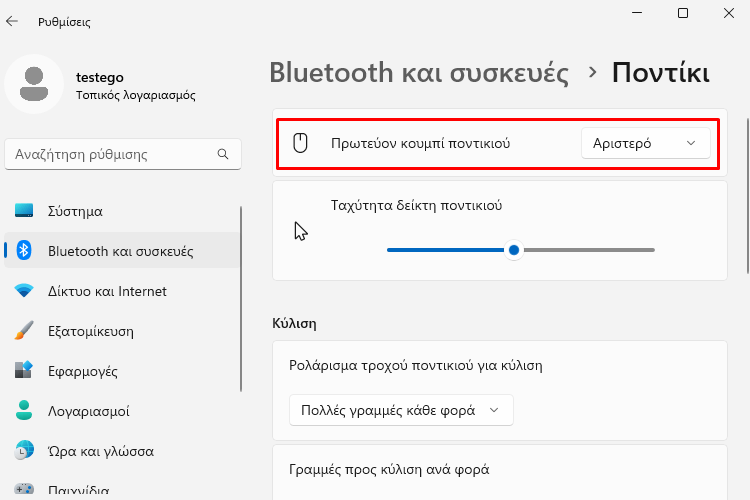The height and width of the screenshot is (500, 750).
Task: Click the Wi-Fi network icon
Action: [x=24, y=290]
